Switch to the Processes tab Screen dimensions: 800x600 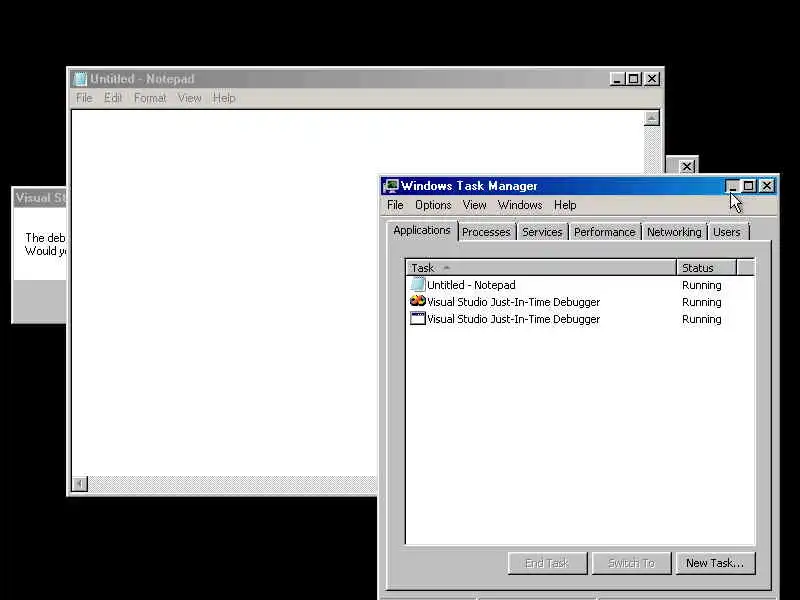[486, 232]
